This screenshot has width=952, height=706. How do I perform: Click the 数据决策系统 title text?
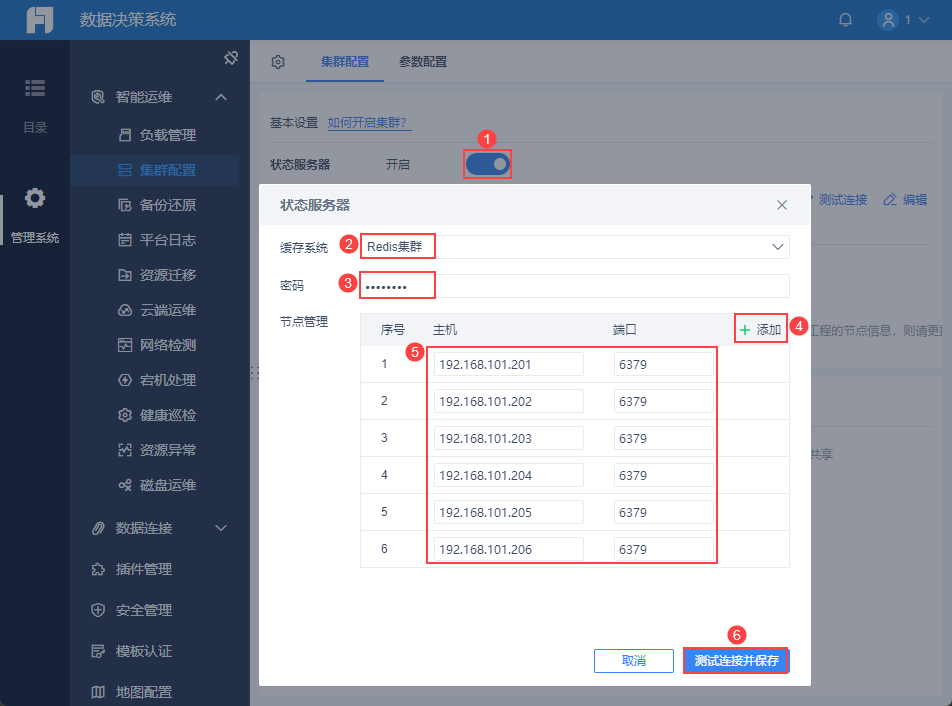click(x=128, y=20)
